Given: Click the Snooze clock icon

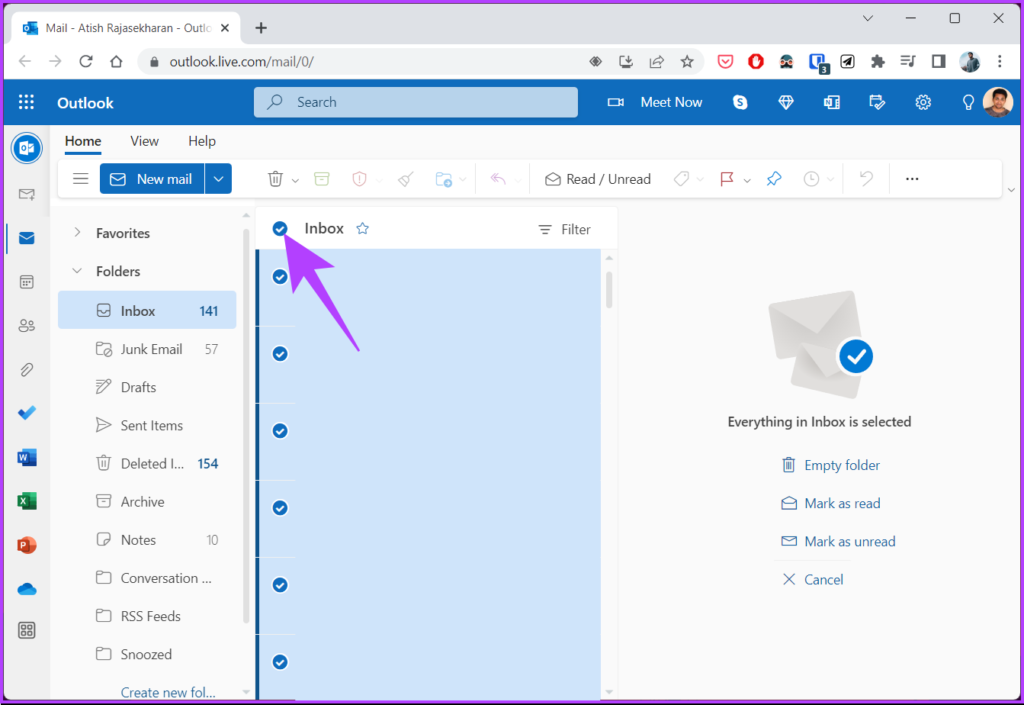Looking at the screenshot, I should coord(811,179).
